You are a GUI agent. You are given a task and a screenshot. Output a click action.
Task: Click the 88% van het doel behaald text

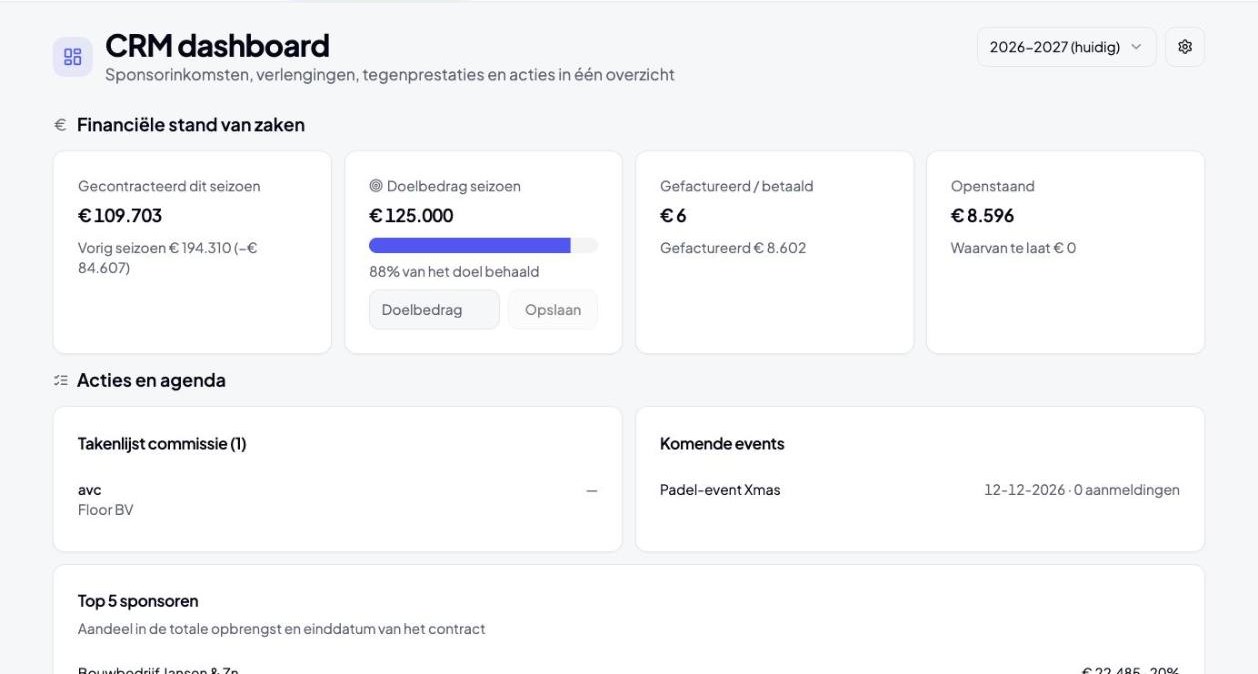pos(455,271)
